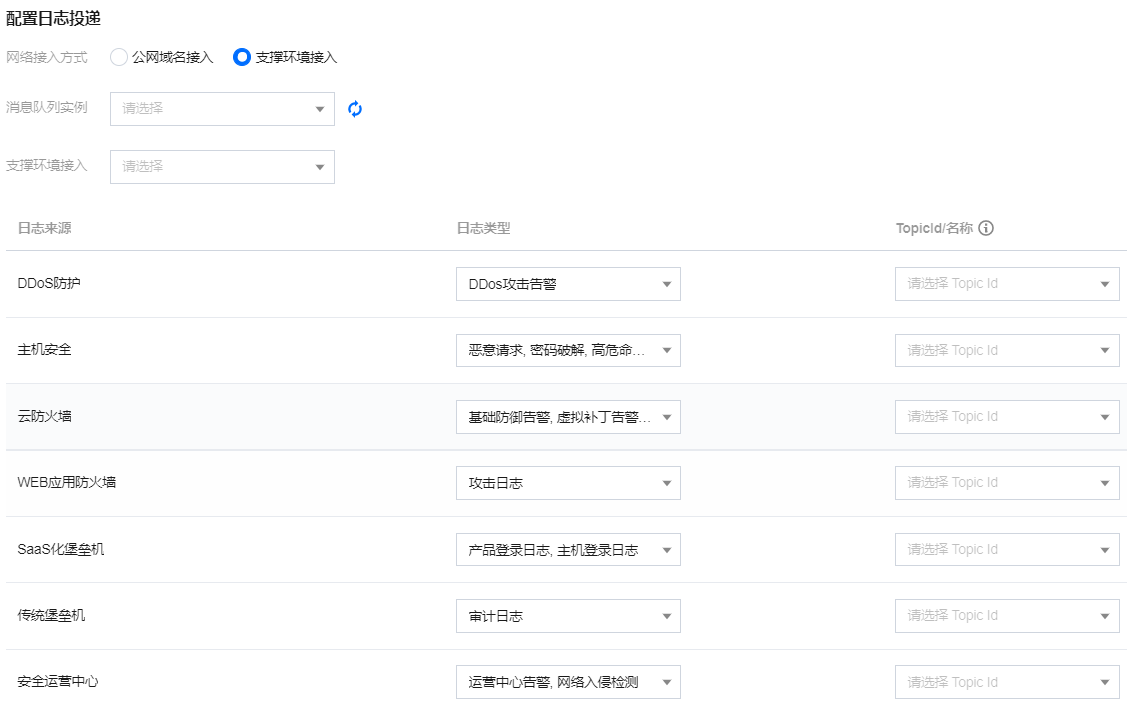1127x705 pixels.
Task: Show info tooltip for TopicId/名称
Action: click(986, 229)
